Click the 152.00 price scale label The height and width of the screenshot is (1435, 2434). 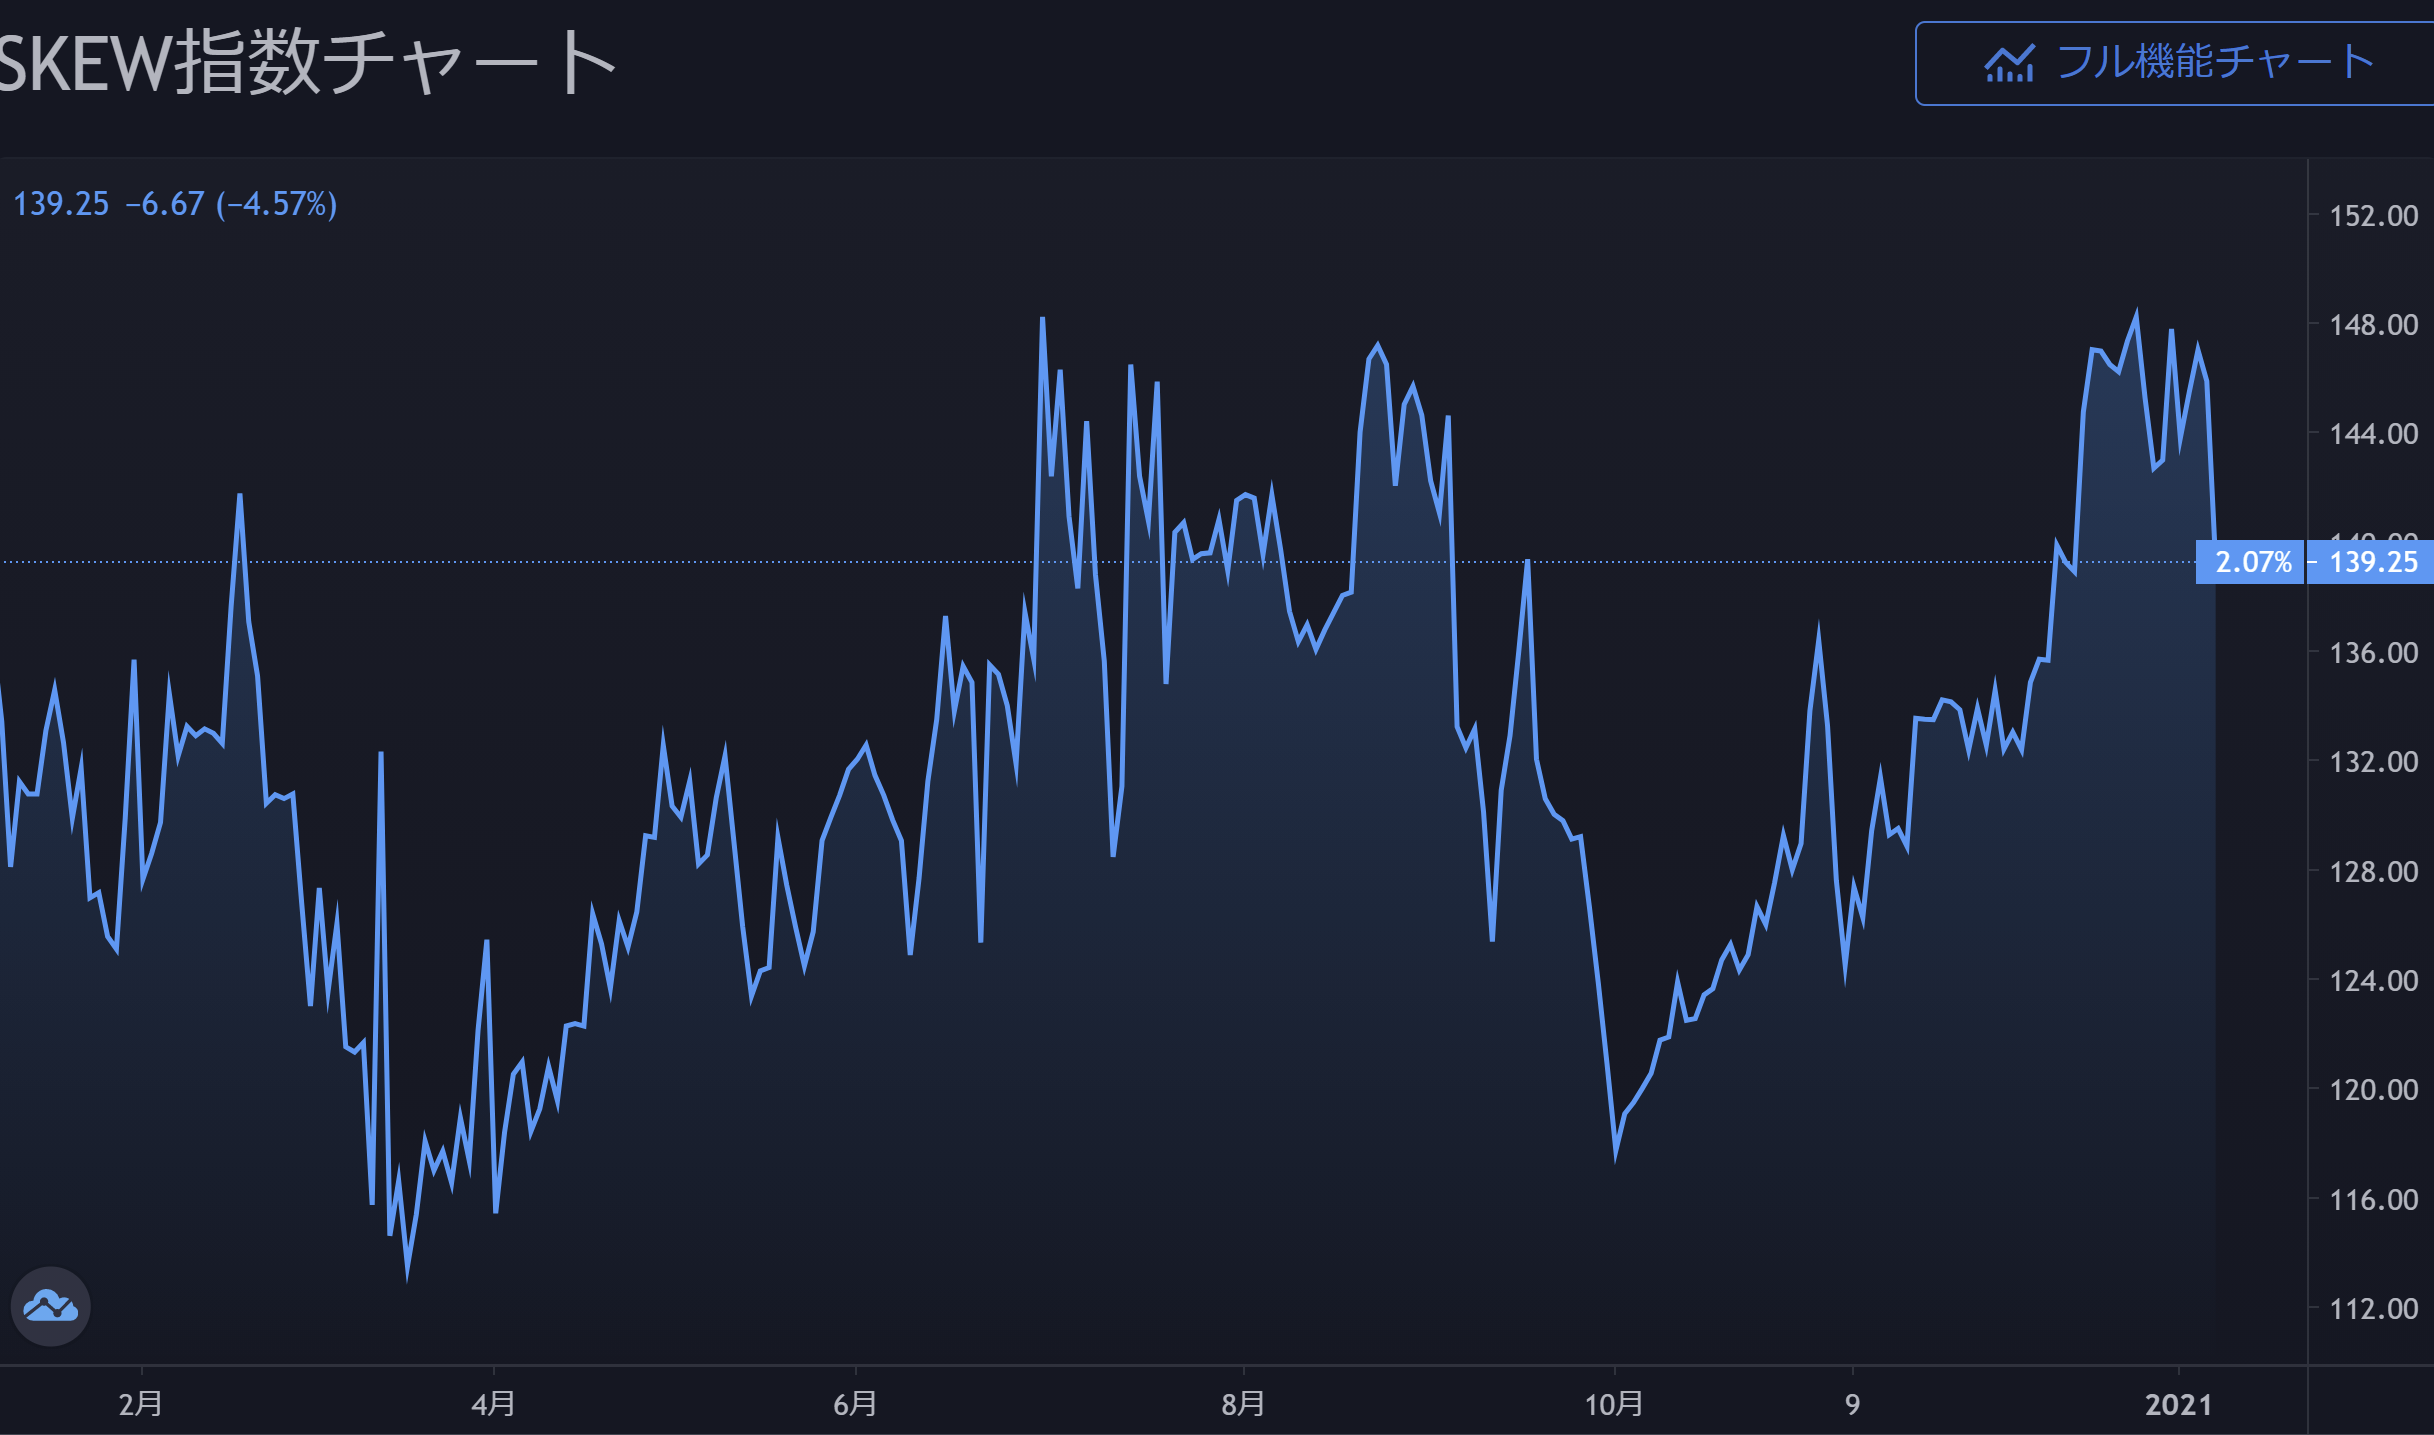2373,216
